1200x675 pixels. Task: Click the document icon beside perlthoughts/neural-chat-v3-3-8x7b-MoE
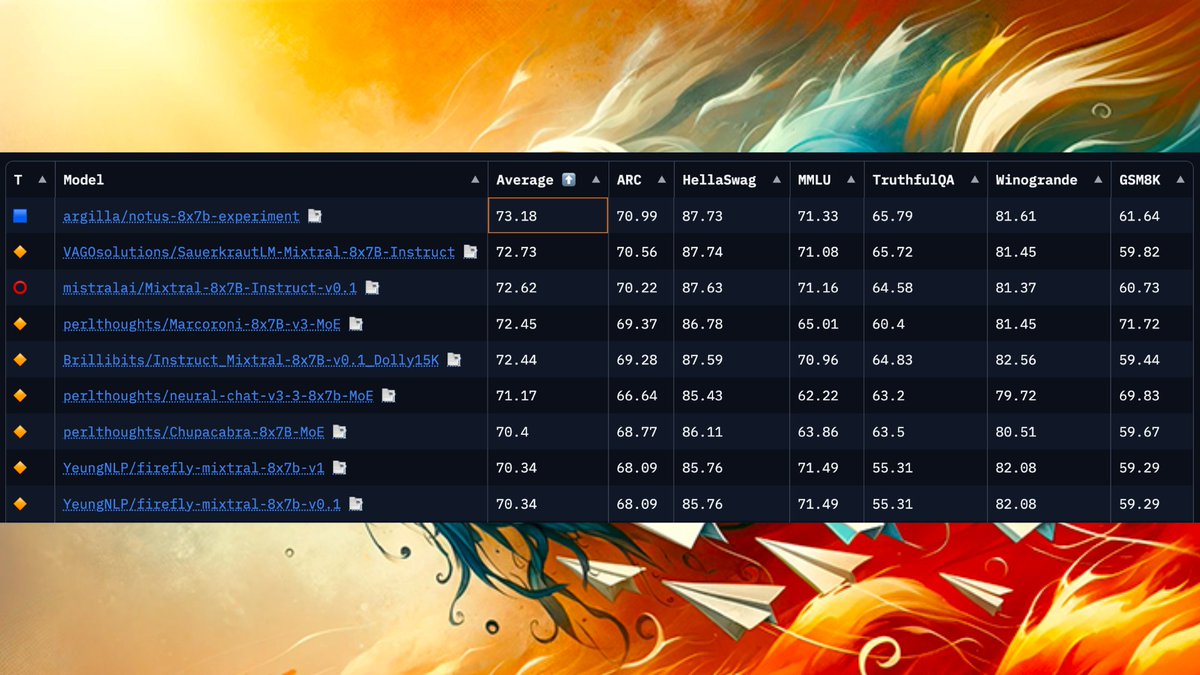point(388,396)
